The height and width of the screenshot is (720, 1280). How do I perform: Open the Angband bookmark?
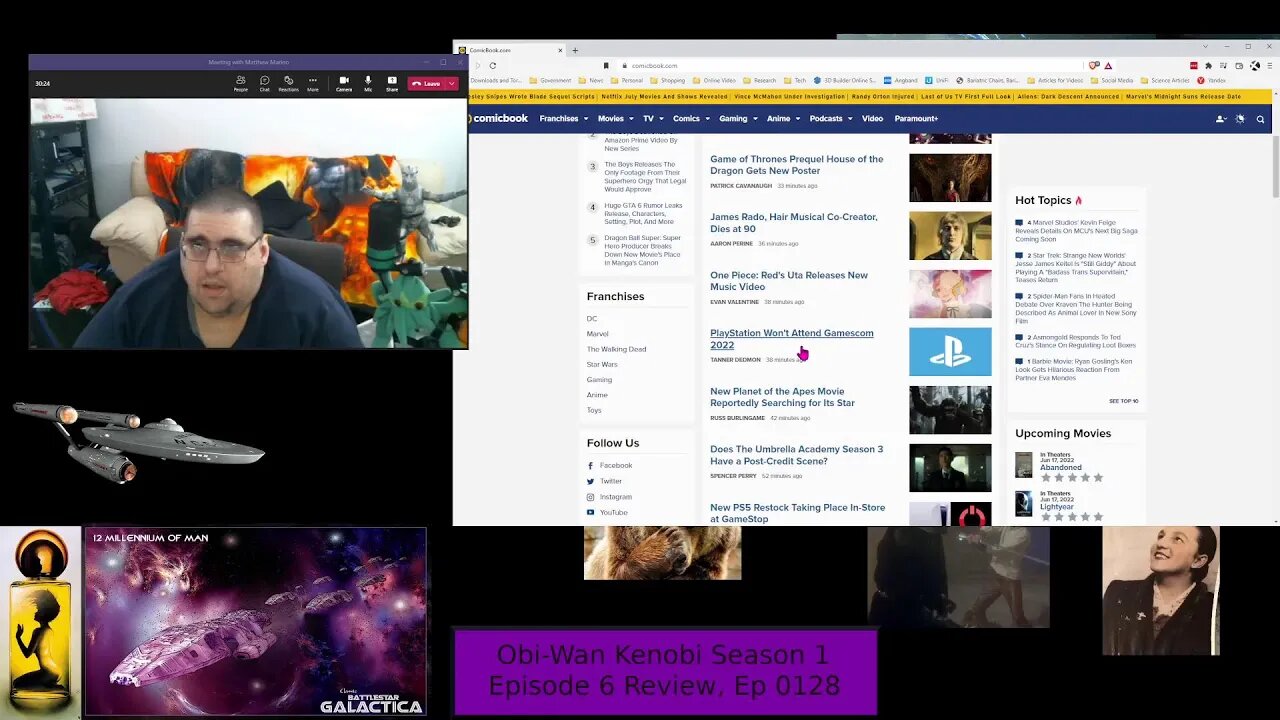click(902, 80)
